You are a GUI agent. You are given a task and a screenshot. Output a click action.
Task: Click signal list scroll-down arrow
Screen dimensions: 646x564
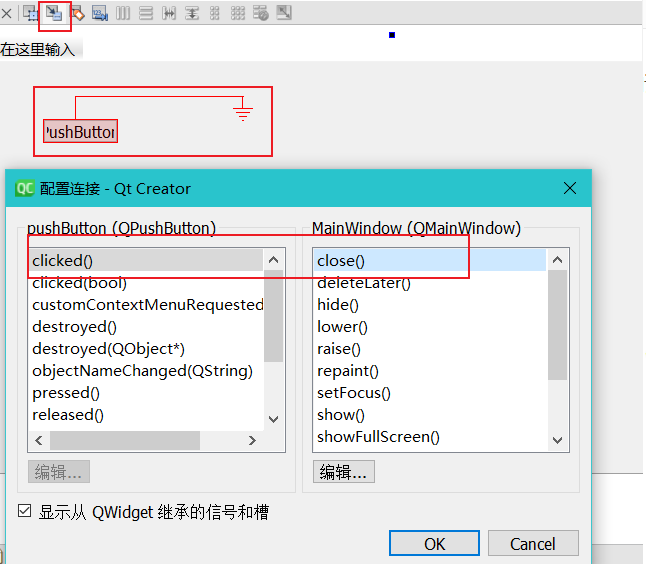point(274,419)
